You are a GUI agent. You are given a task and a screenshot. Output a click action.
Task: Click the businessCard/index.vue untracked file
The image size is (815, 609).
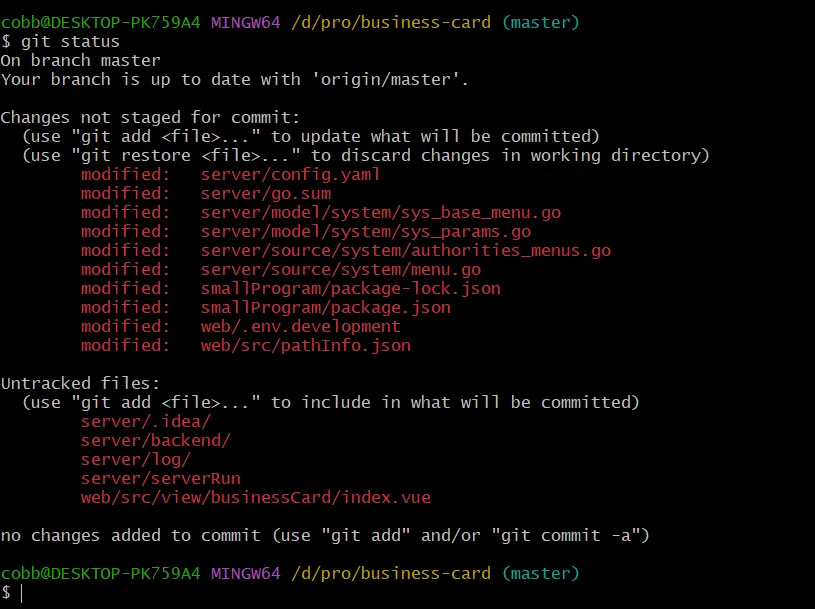255,497
